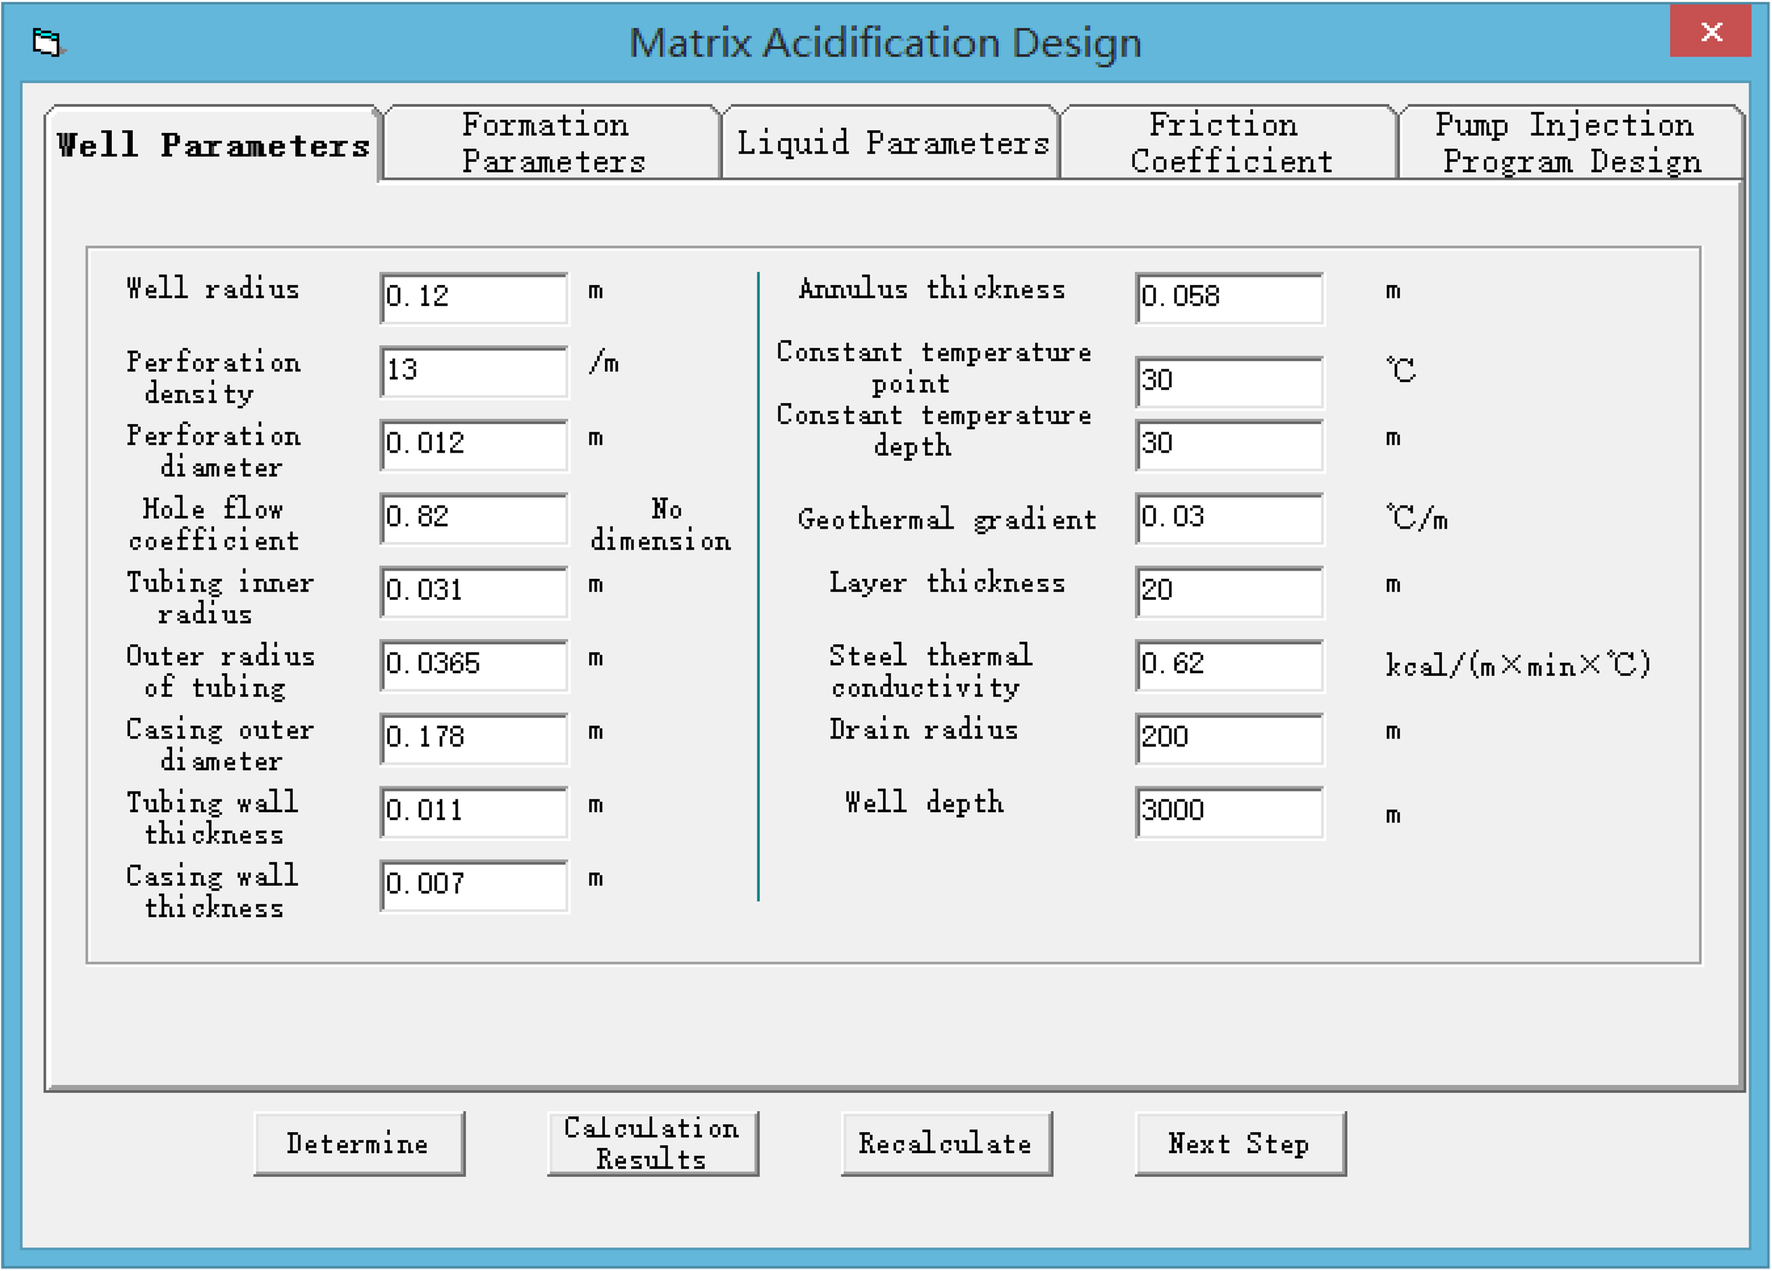Select the Drain radius field

click(x=1228, y=738)
